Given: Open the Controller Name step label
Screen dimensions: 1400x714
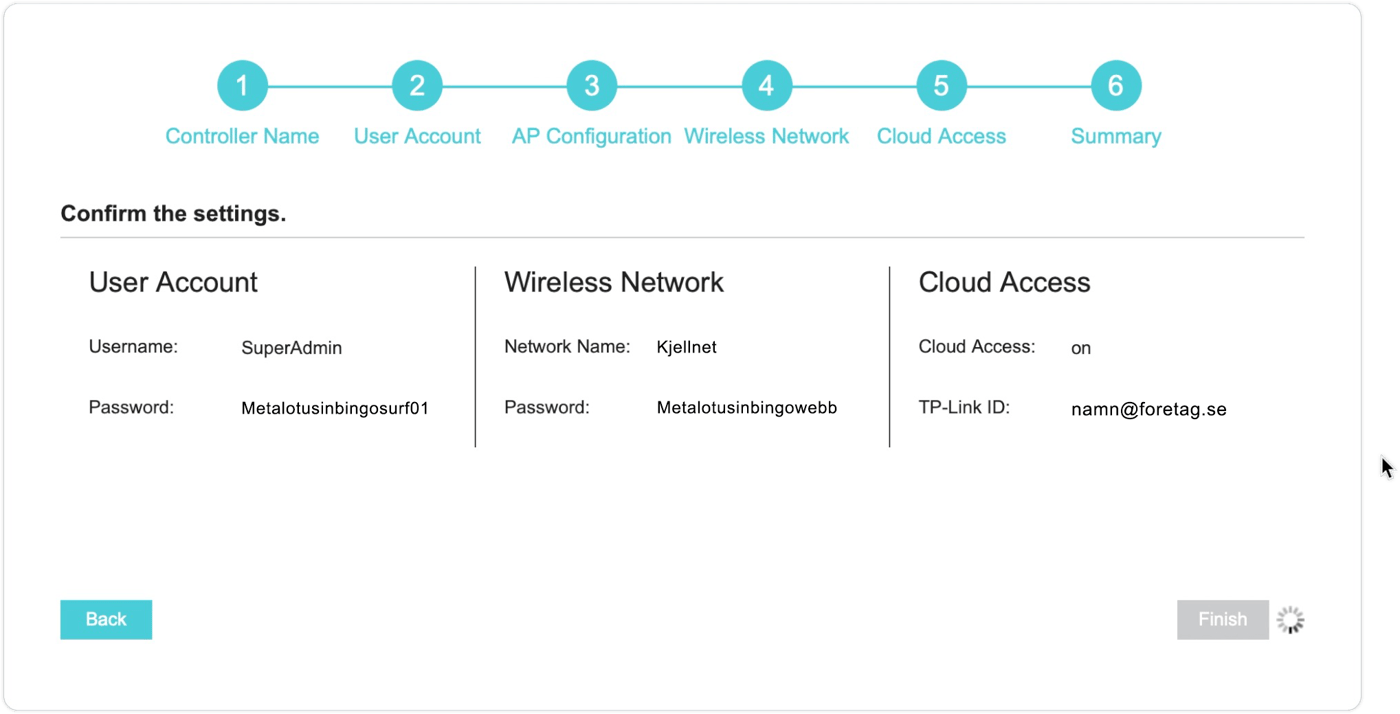Looking at the screenshot, I should 242,136.
